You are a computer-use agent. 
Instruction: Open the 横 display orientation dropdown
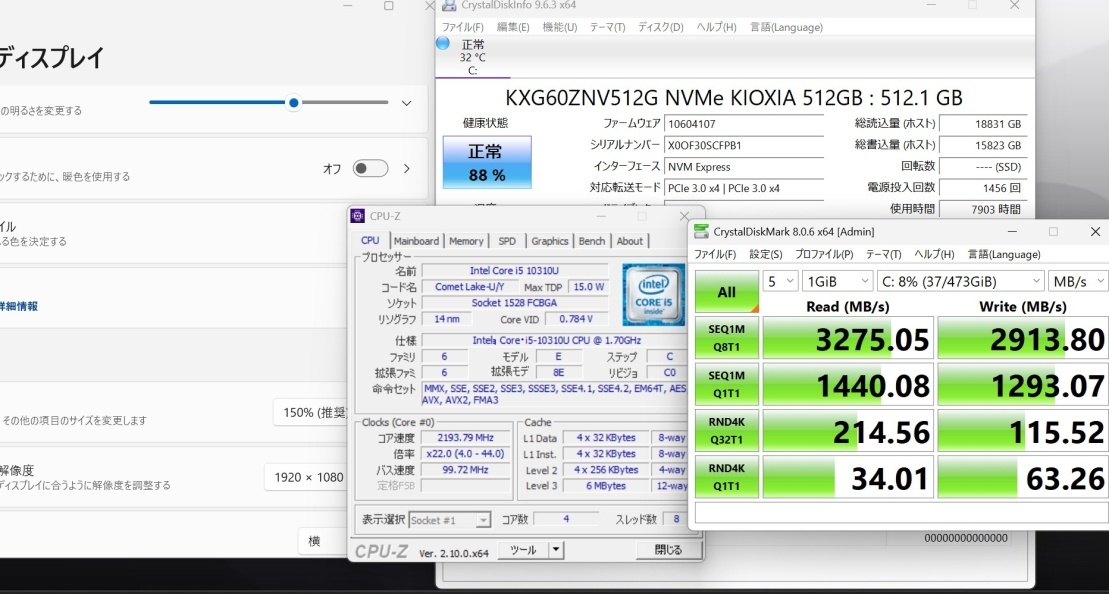pos(324,542)
